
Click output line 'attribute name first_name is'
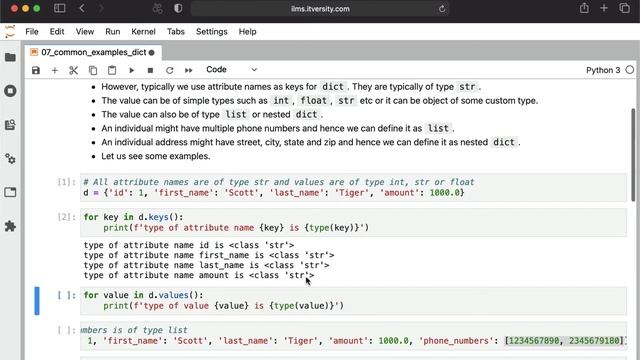click(209, 255)
